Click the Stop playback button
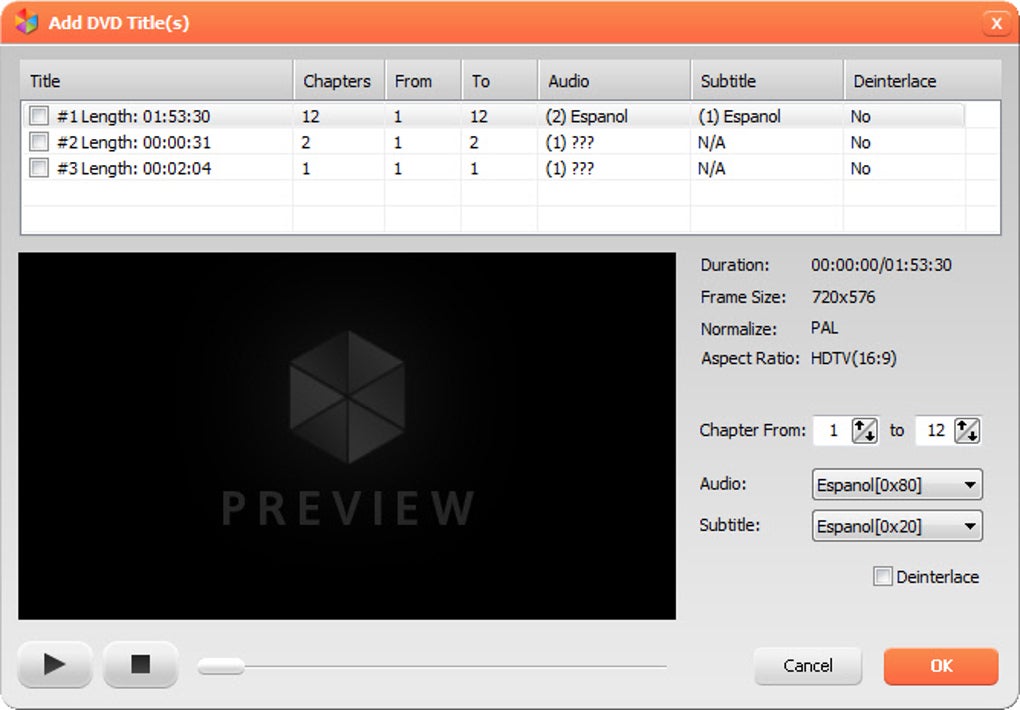The height and width of the screenshot is (710, 1020). pyautogui.click(x=141, y=664)
